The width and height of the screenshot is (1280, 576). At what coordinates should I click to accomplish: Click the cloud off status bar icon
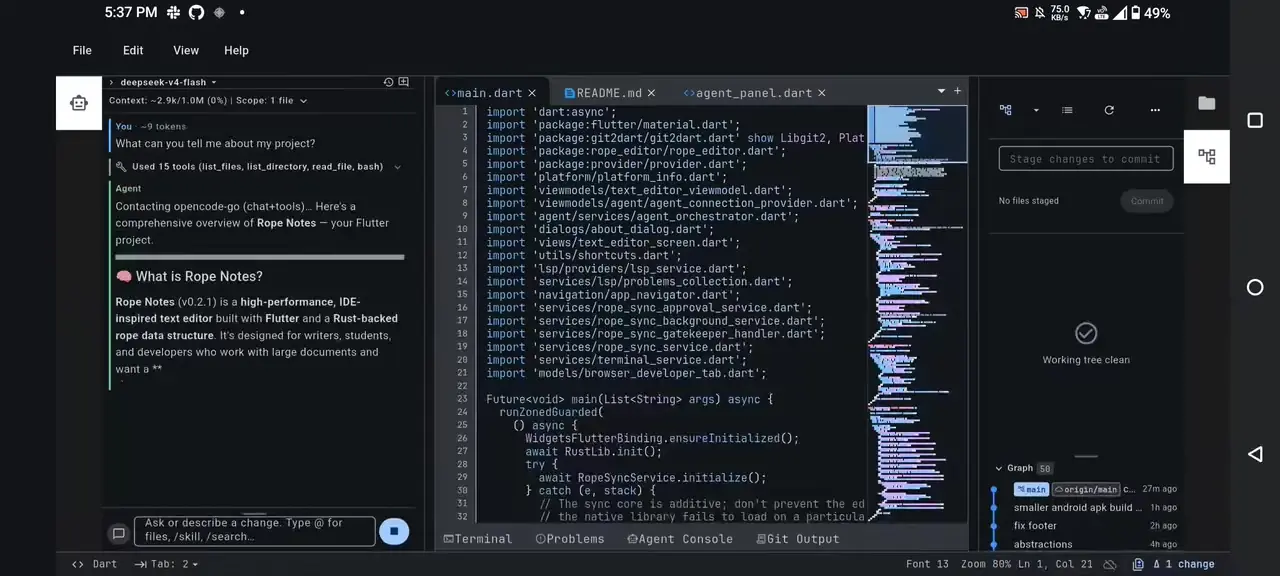(1110, 564)
